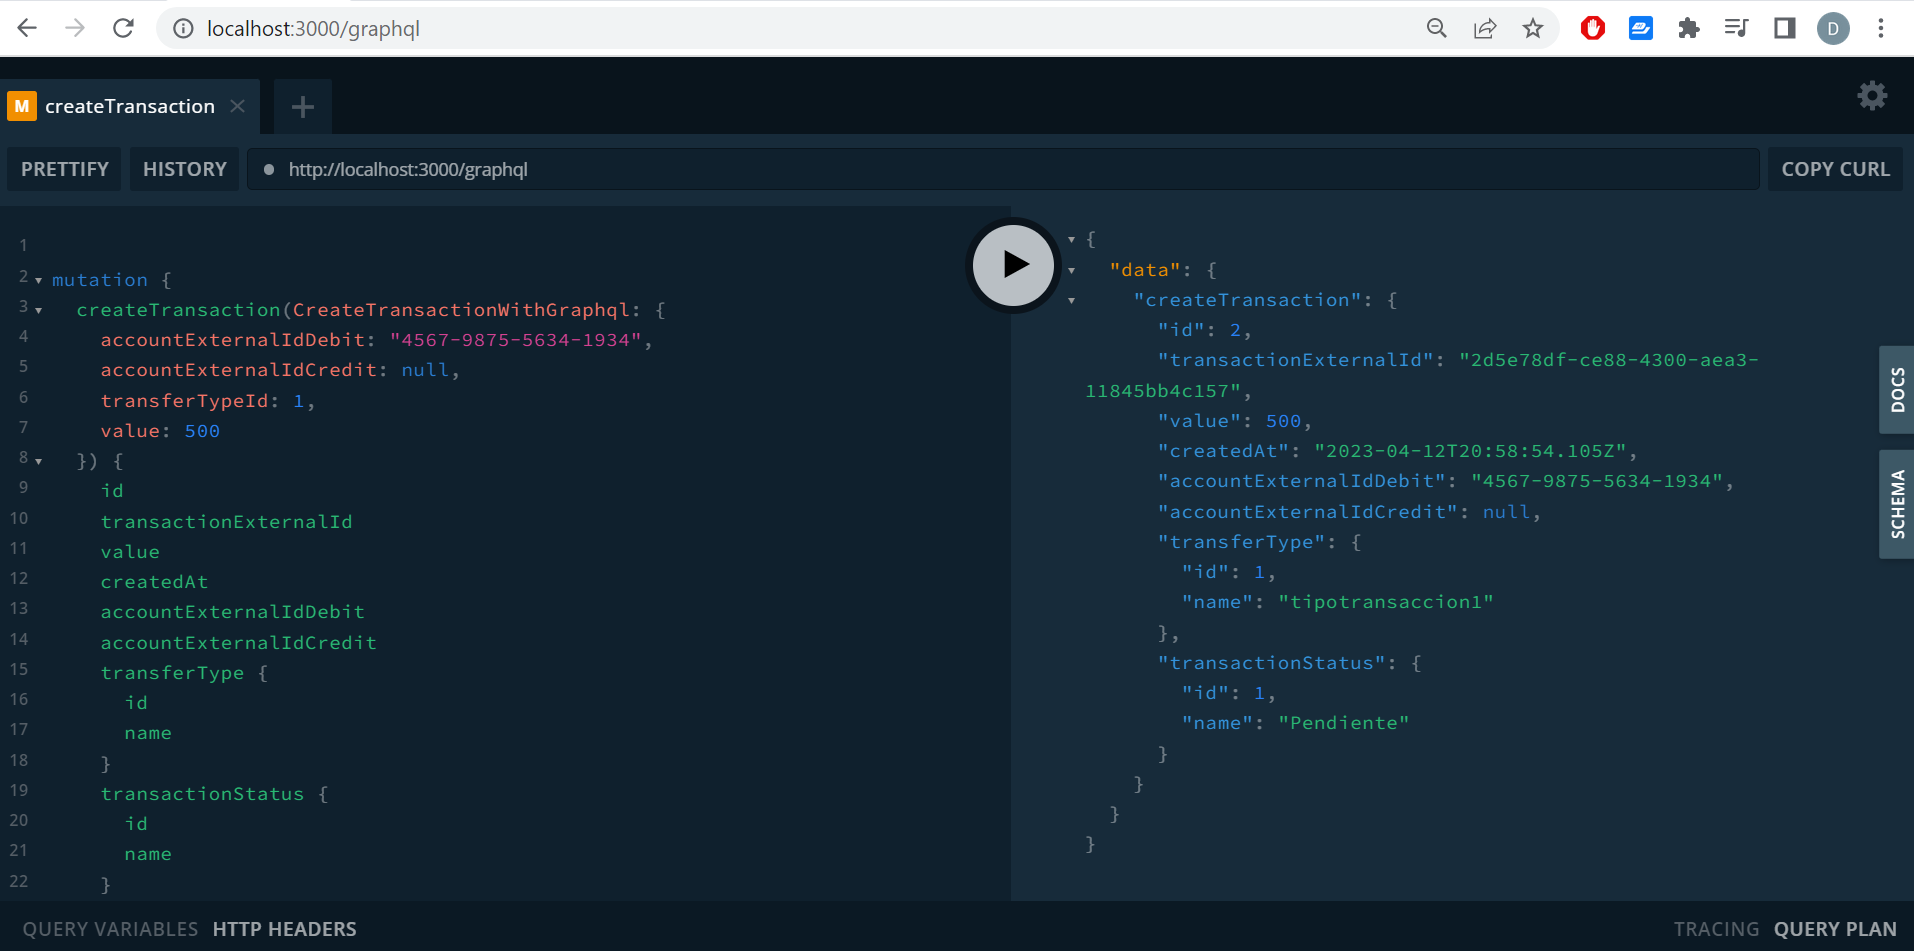Open the Chrome profile avatar D

tap(1833, 28)
